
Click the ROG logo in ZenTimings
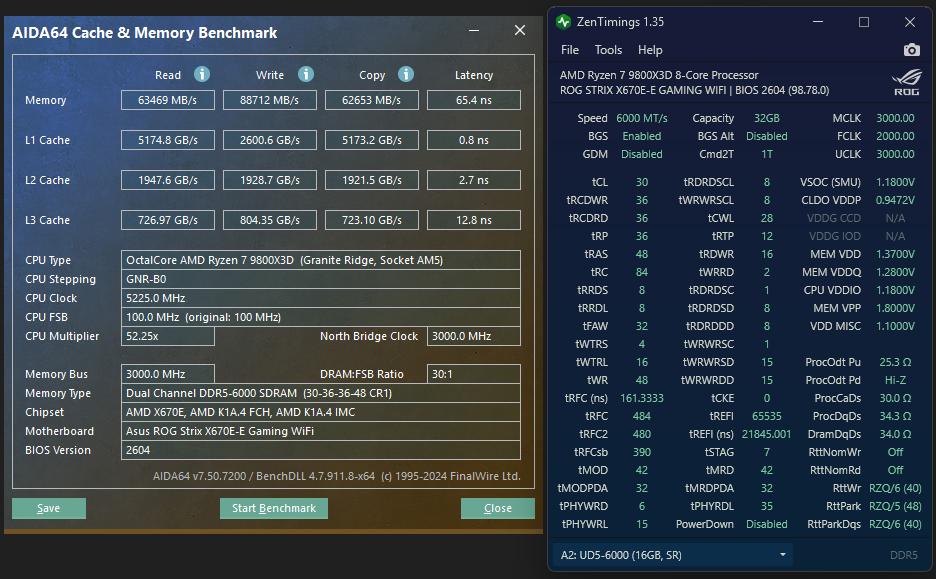(x=906, y=83)
